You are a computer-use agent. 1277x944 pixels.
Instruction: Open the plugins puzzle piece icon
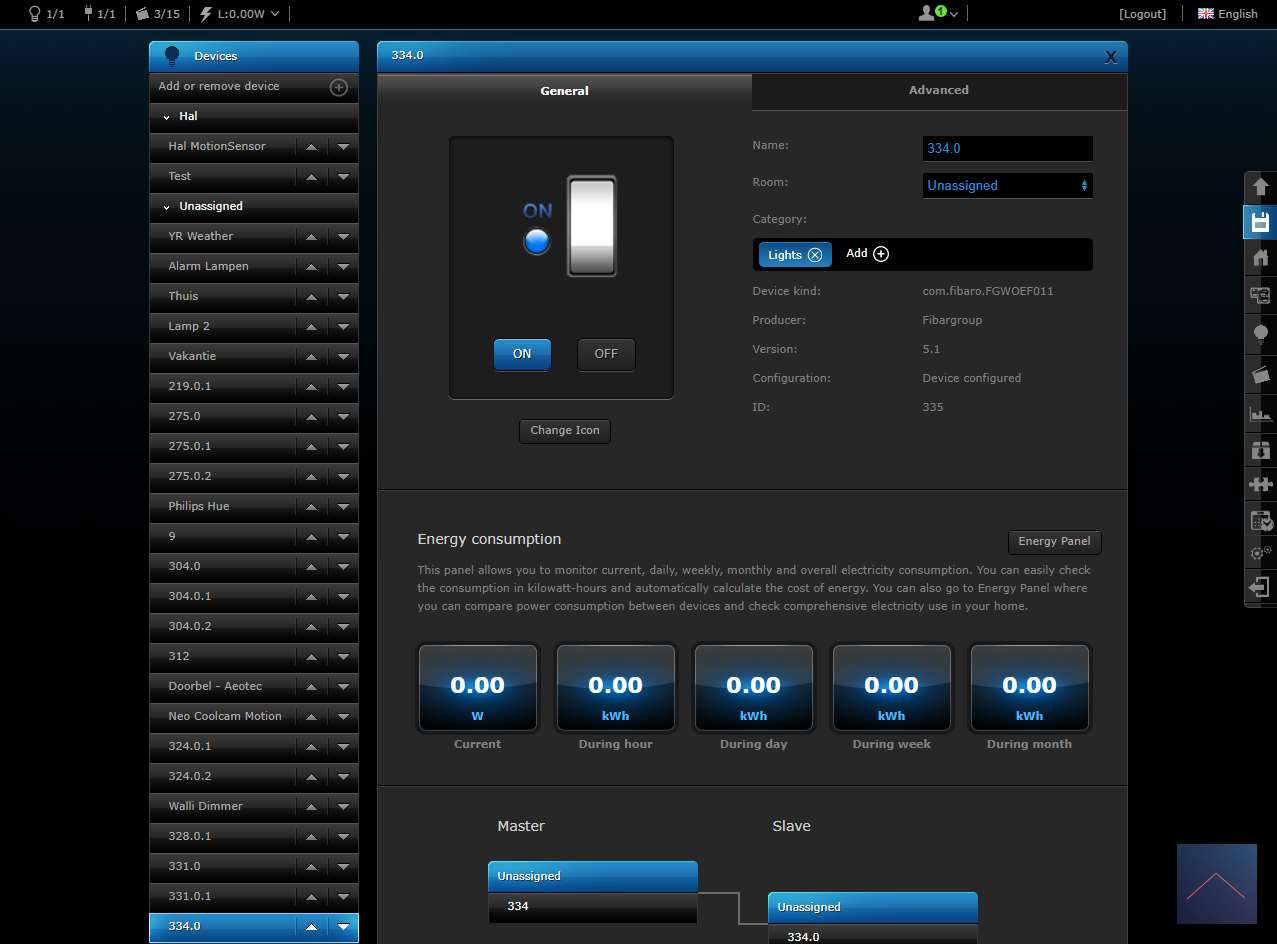tap(1260, 484)
